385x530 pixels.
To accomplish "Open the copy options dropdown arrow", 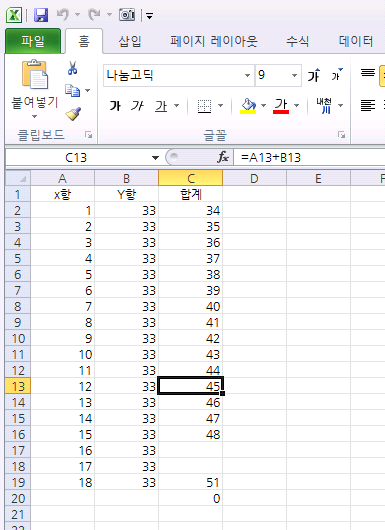I will [88, 91].
